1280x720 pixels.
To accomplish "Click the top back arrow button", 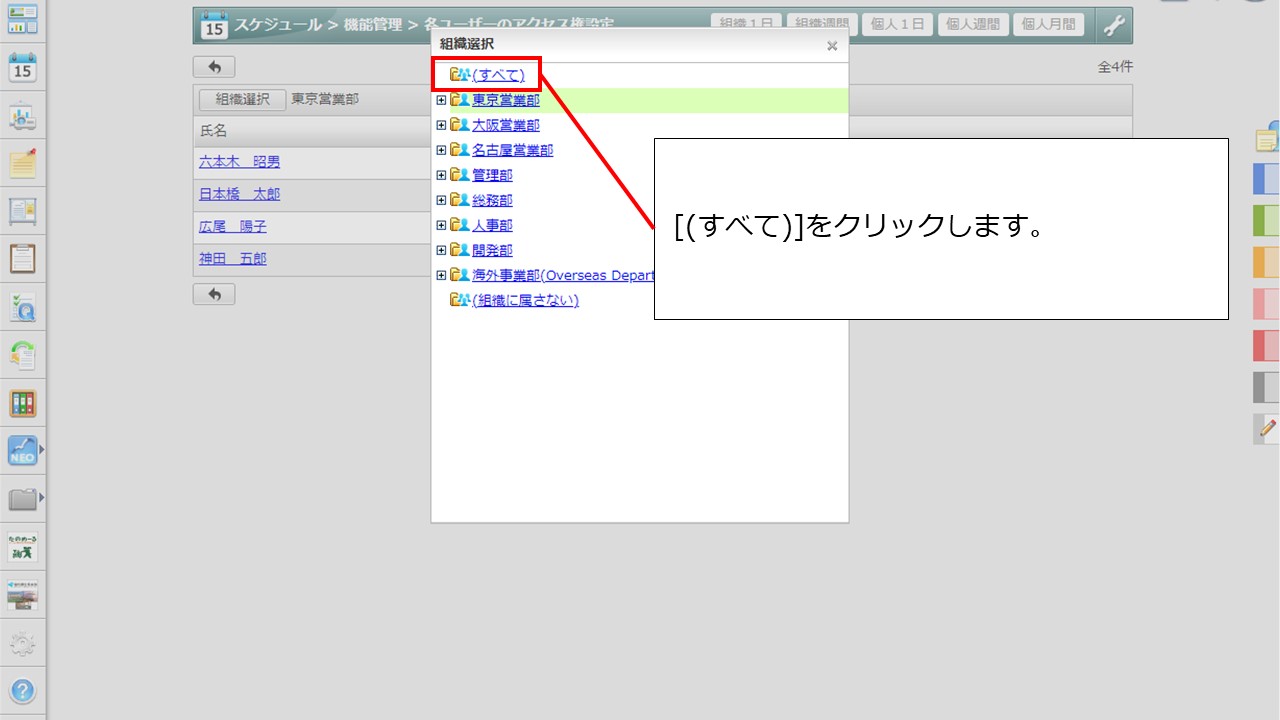I will pos(214,67).
